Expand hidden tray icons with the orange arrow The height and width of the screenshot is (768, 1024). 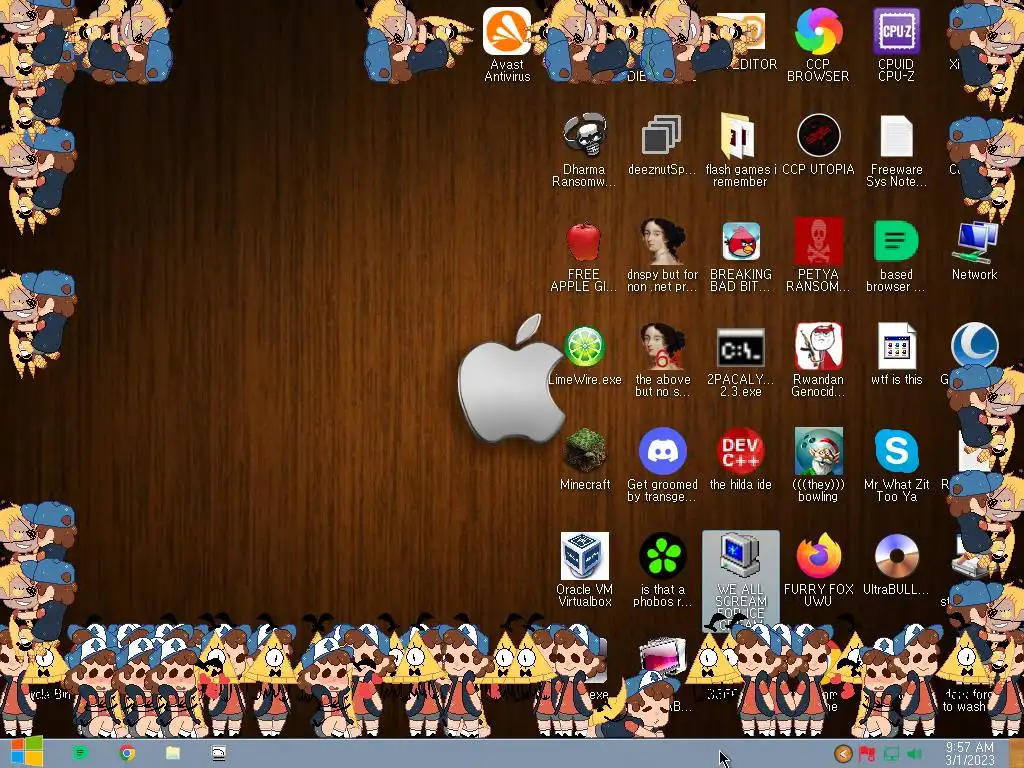coord(843,754)
